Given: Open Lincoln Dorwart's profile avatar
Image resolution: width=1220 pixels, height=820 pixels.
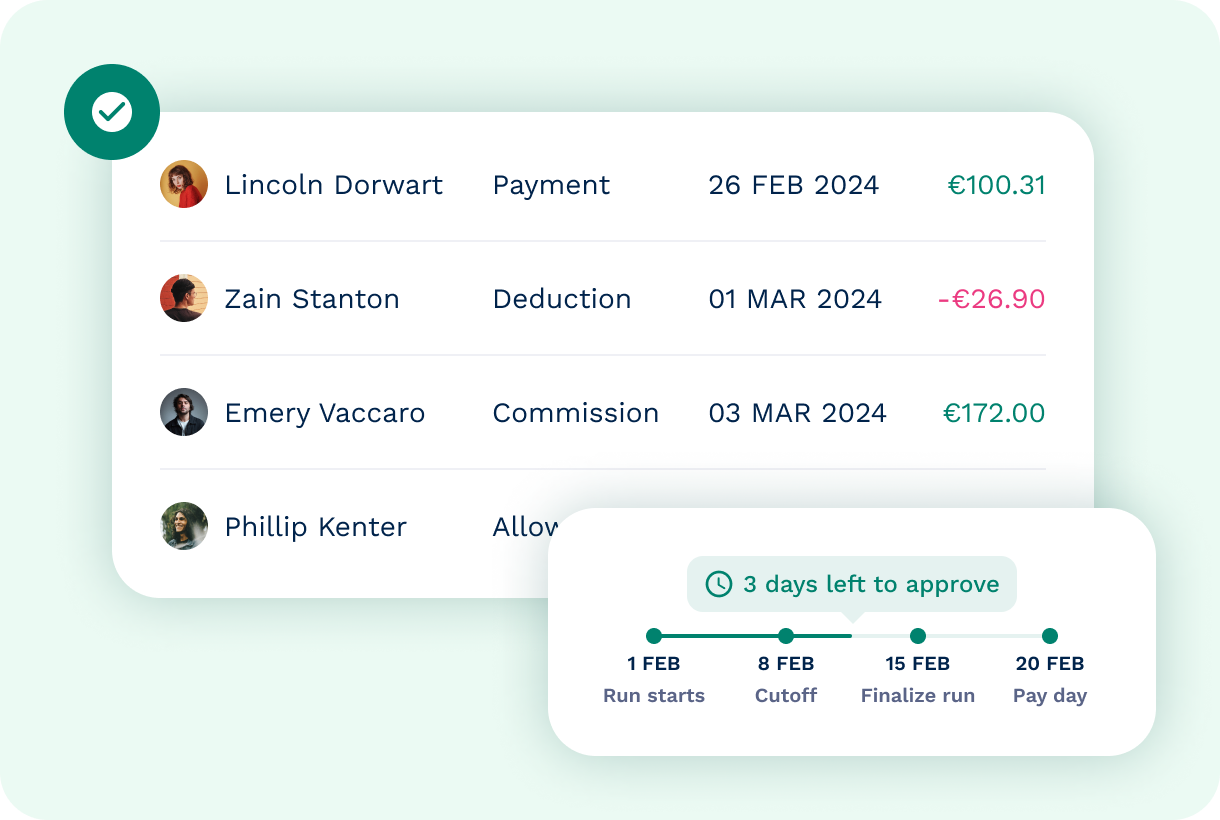Looking at the screenshot, I should point(184,185).
